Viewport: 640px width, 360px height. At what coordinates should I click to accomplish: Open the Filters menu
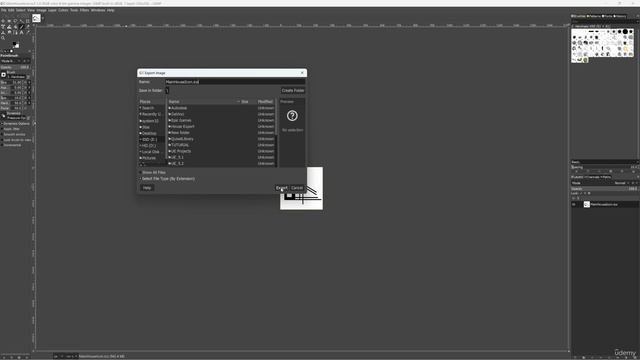point(84,10)
